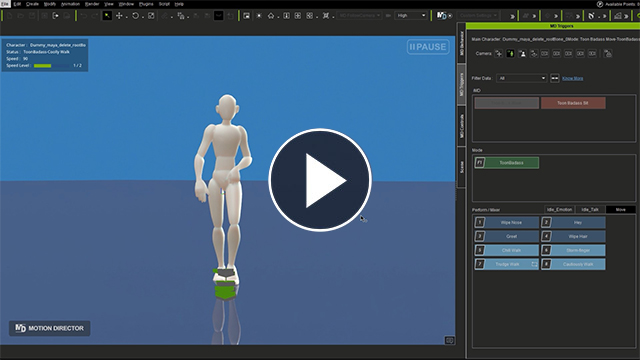Select the fourth camera orbit icon
640x360 pixels.
click(533, 53)
